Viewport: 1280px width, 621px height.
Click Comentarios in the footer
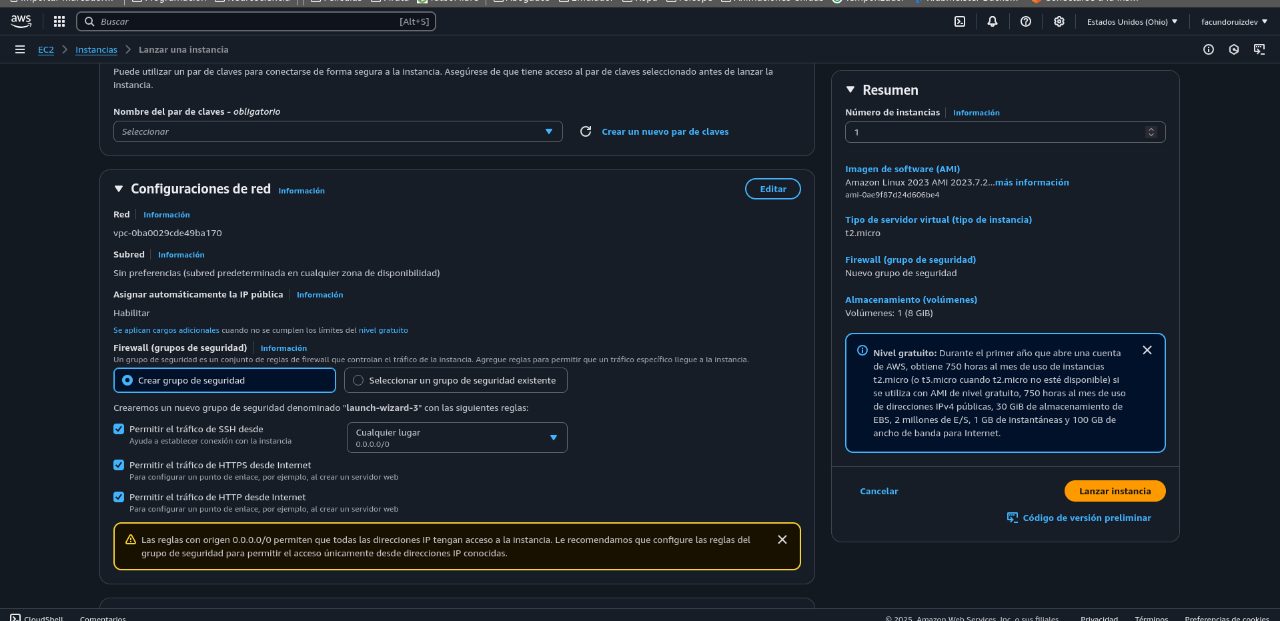tap(103, 618)
